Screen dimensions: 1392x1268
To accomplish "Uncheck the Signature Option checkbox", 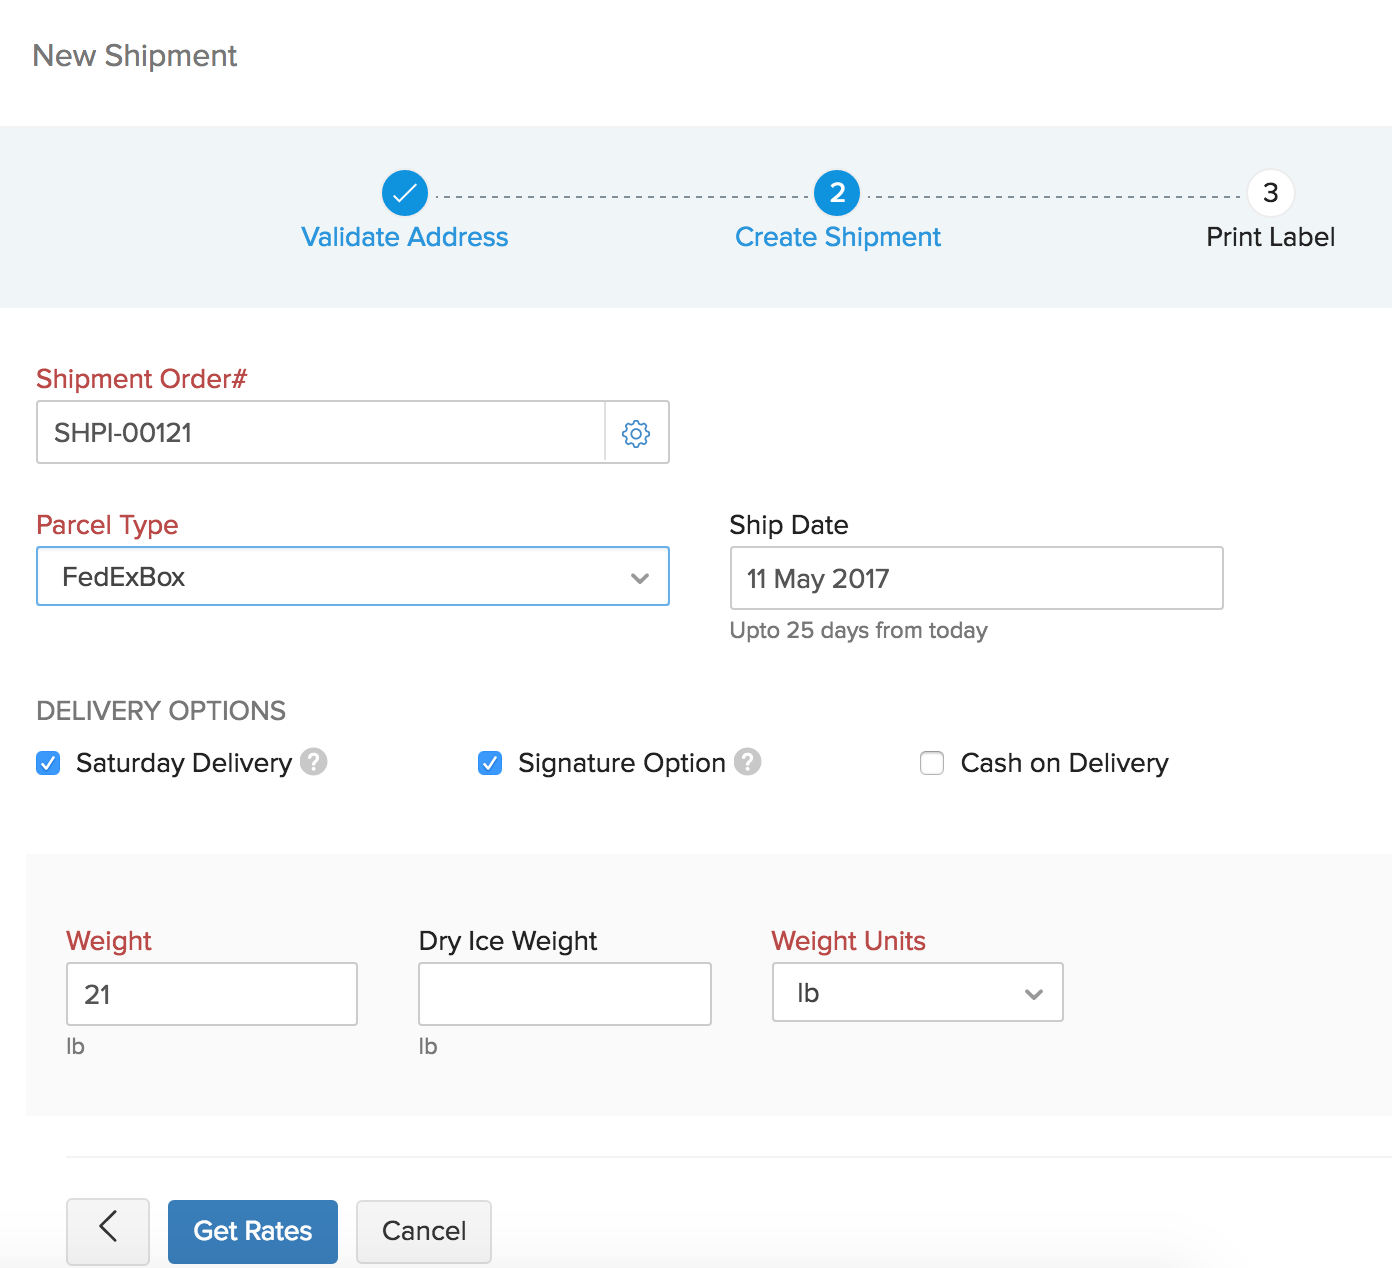I will click(490, 763).
